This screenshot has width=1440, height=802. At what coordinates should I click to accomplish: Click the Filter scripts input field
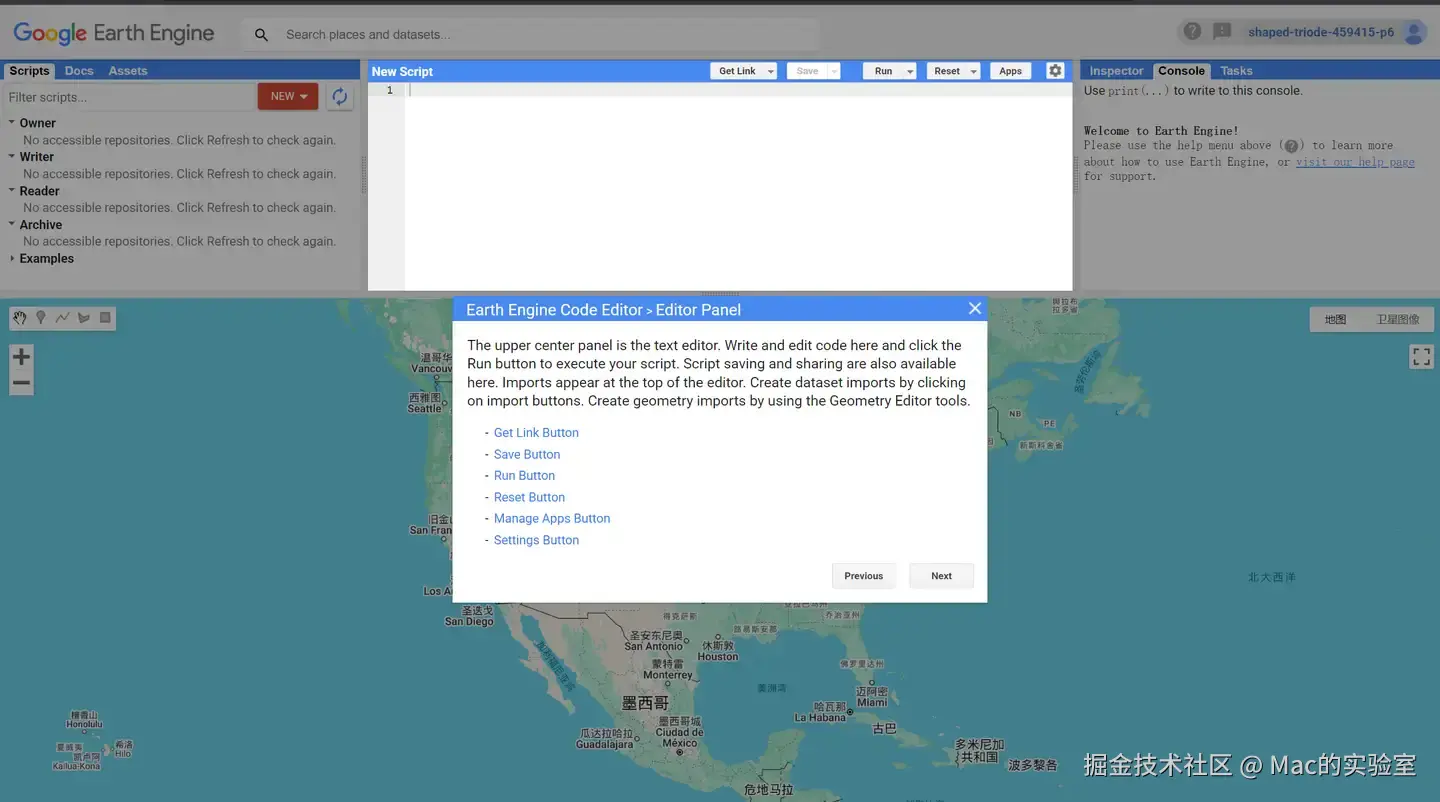click(130, 97)
